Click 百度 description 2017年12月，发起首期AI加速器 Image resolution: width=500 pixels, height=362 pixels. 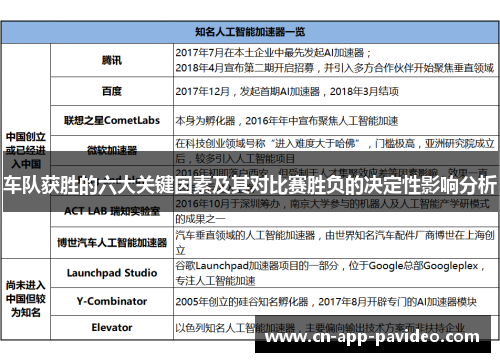(x=248, y=91)
